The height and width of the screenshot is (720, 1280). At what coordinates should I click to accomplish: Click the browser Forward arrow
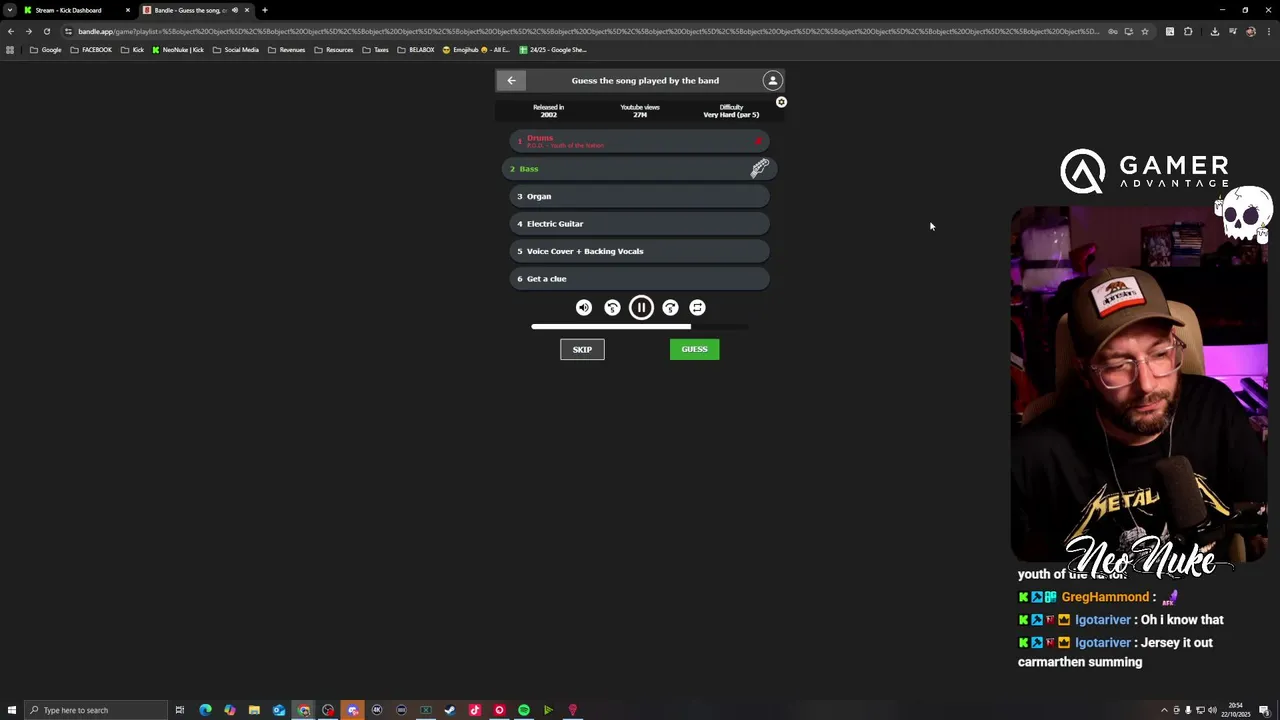[28, 31]
